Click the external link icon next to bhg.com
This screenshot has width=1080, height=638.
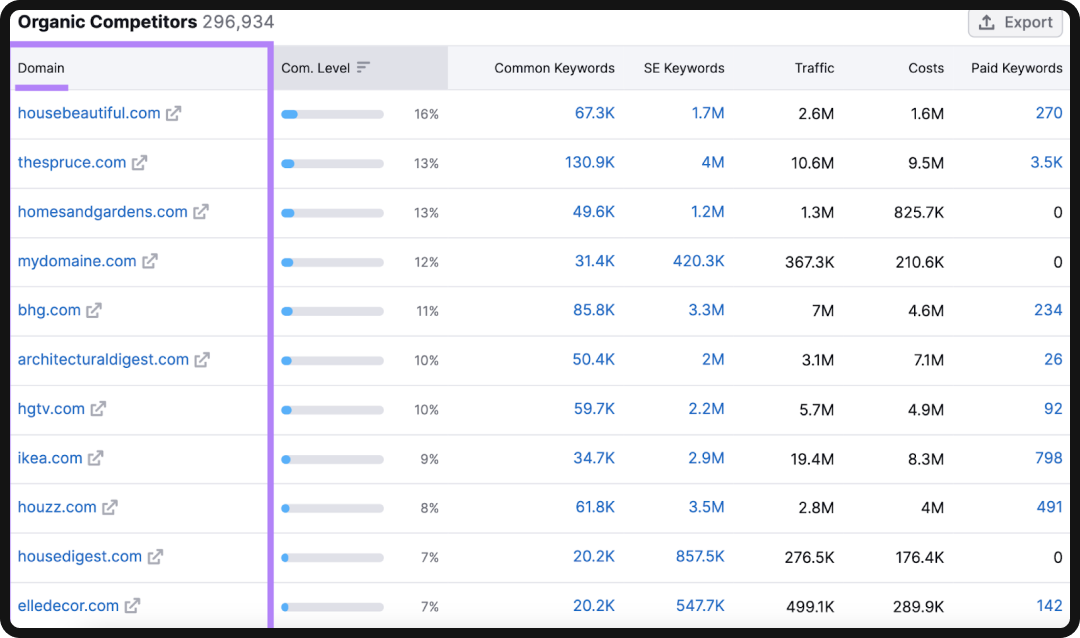(x=94, y=310)
